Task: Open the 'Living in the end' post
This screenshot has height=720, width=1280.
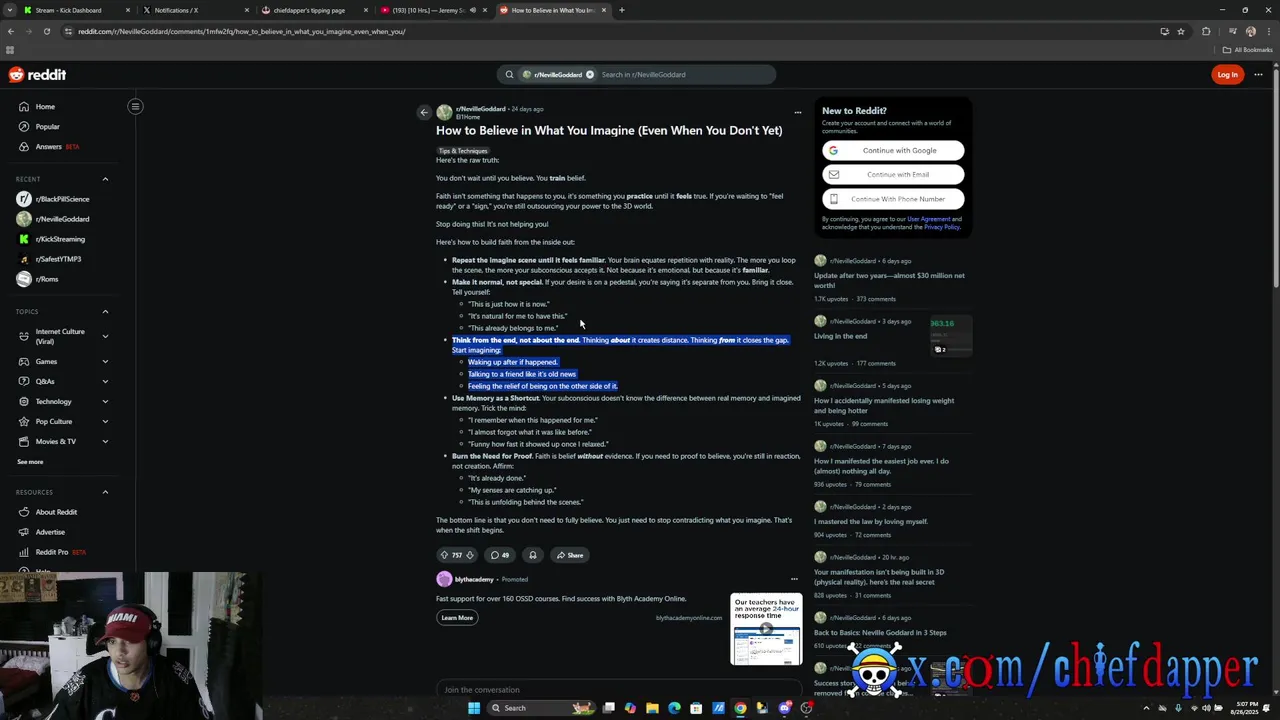Action: tap(840, 336)
